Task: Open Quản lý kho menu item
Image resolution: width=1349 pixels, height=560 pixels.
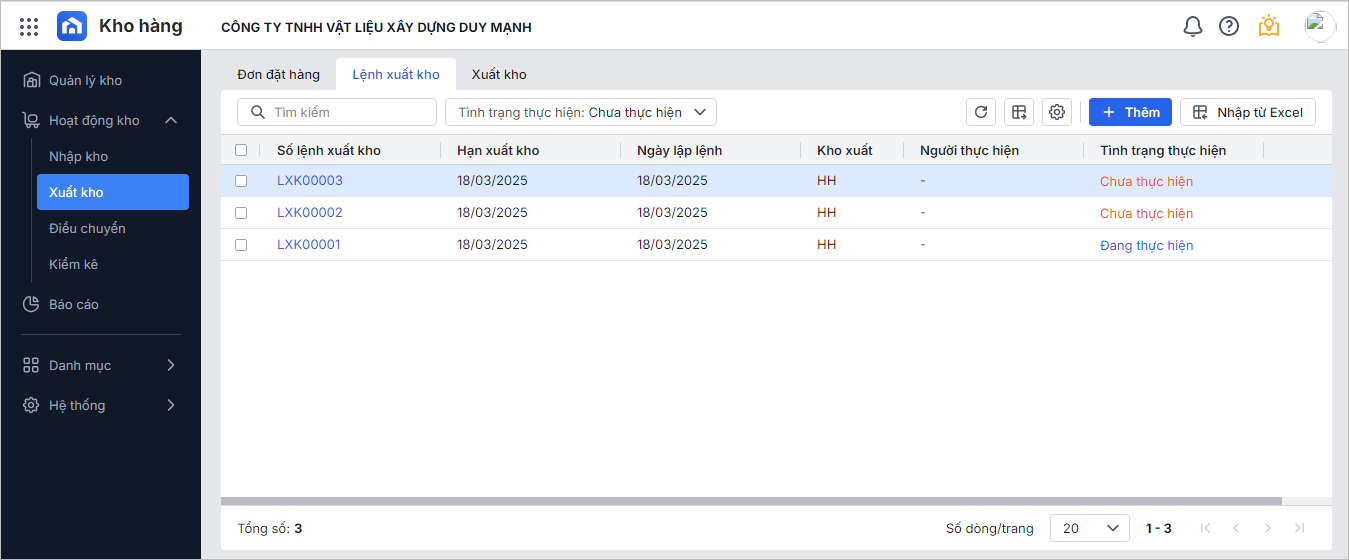Action: (x=100, y=80)
